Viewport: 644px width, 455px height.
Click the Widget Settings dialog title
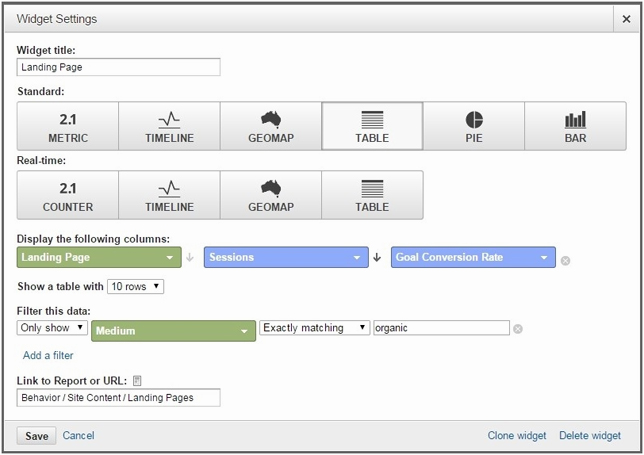click(57, 19)
